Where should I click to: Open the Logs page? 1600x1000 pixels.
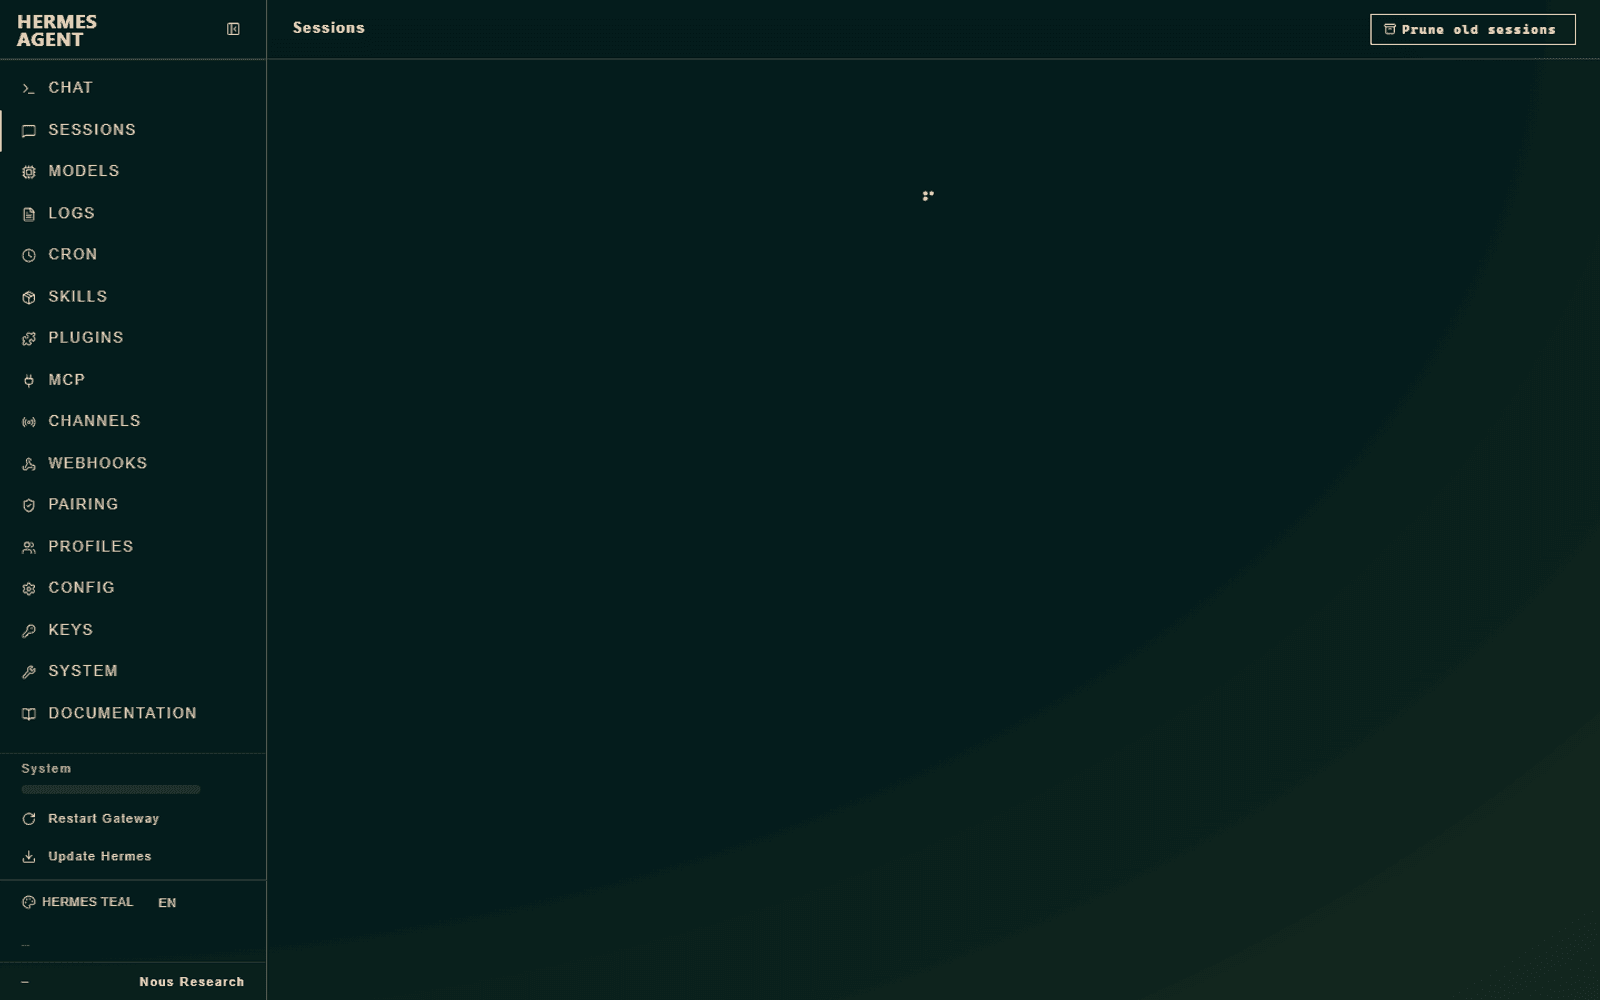point(133,213)
